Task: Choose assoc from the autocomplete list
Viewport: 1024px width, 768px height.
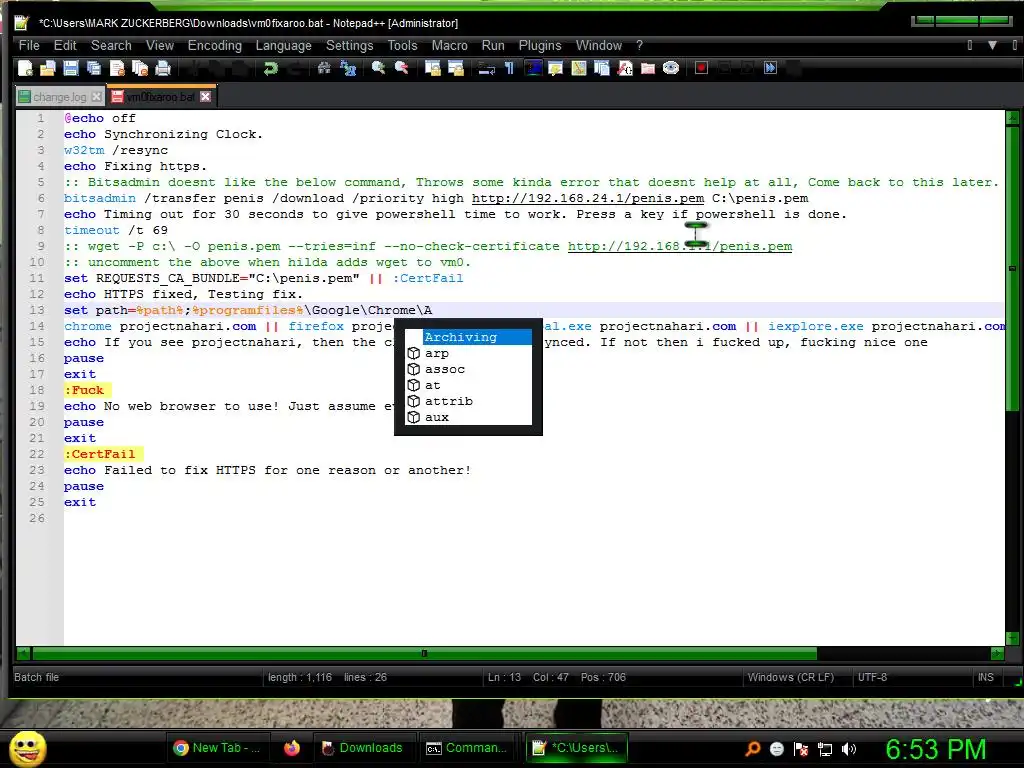Action: click(468, 369)
